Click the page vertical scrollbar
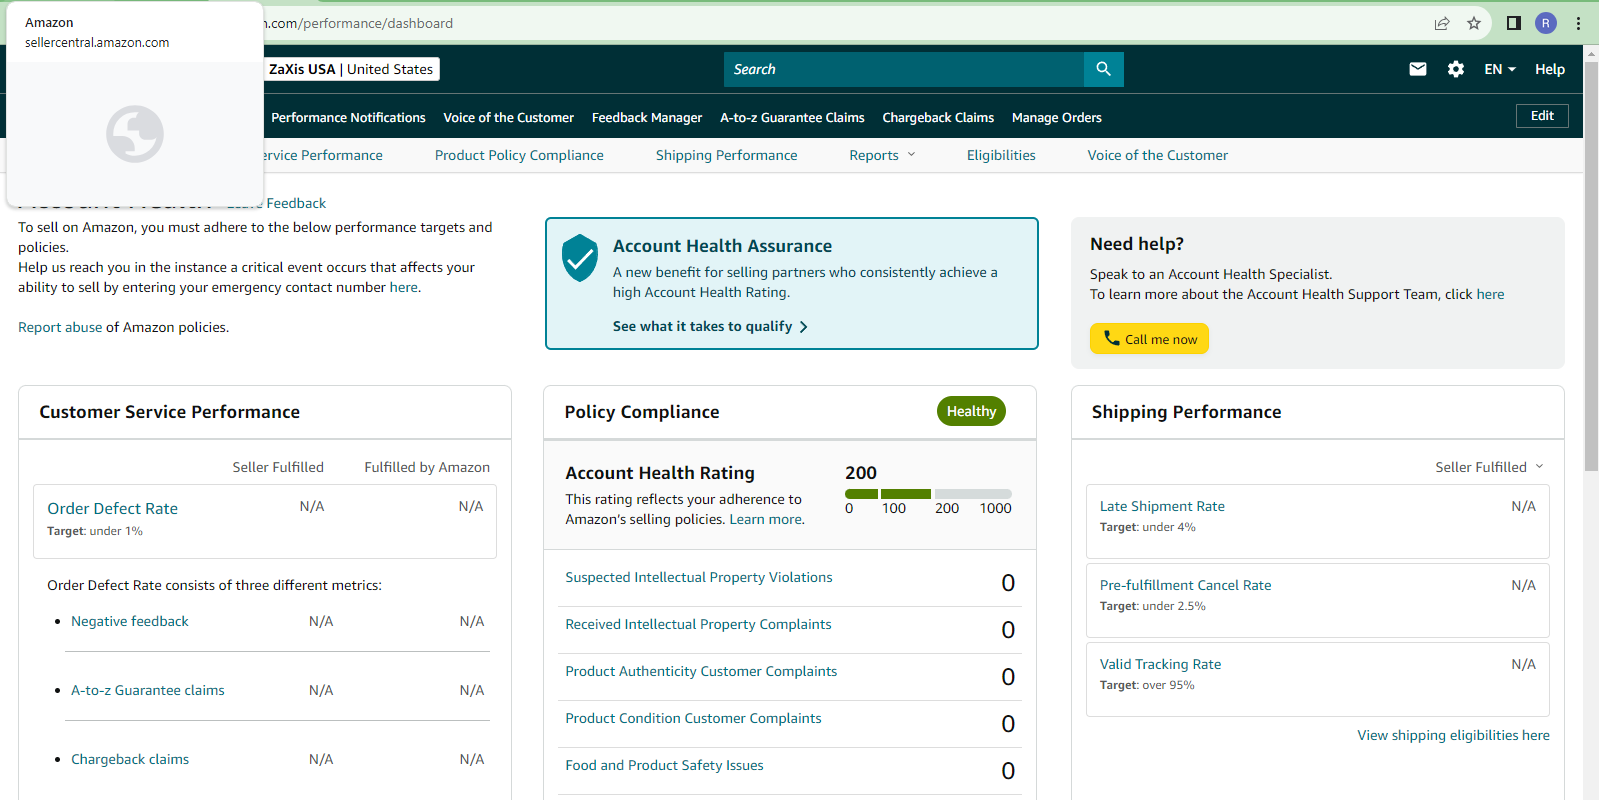Viewport: 1599px width, 800px height. (x=1591, y=265)
